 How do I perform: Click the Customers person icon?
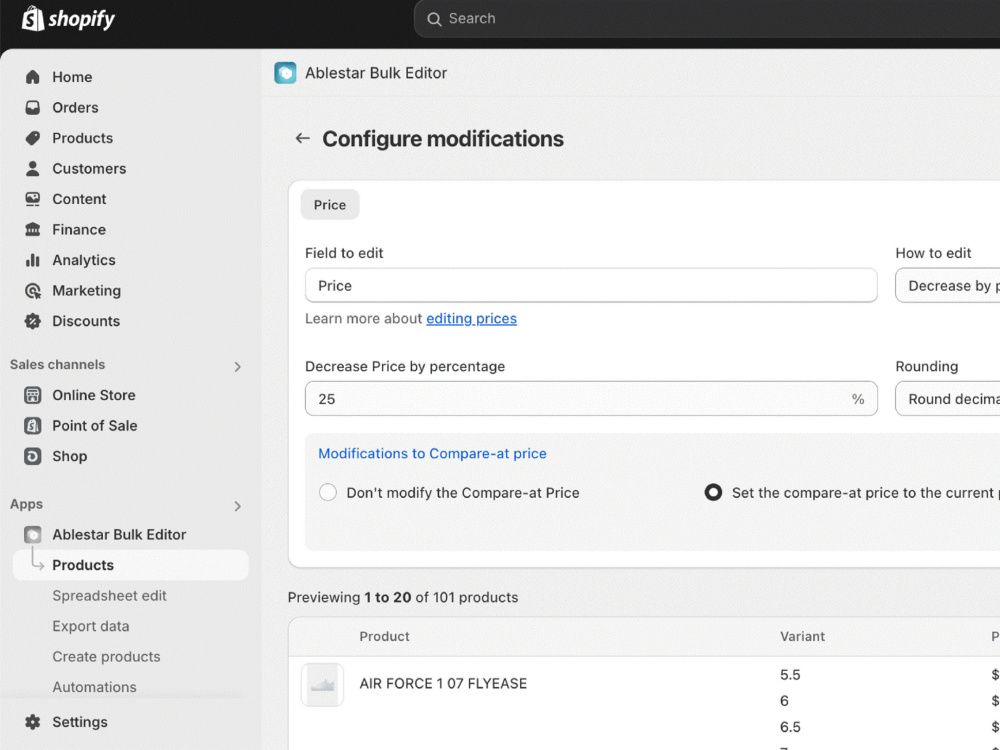click(x=33, y=168)
